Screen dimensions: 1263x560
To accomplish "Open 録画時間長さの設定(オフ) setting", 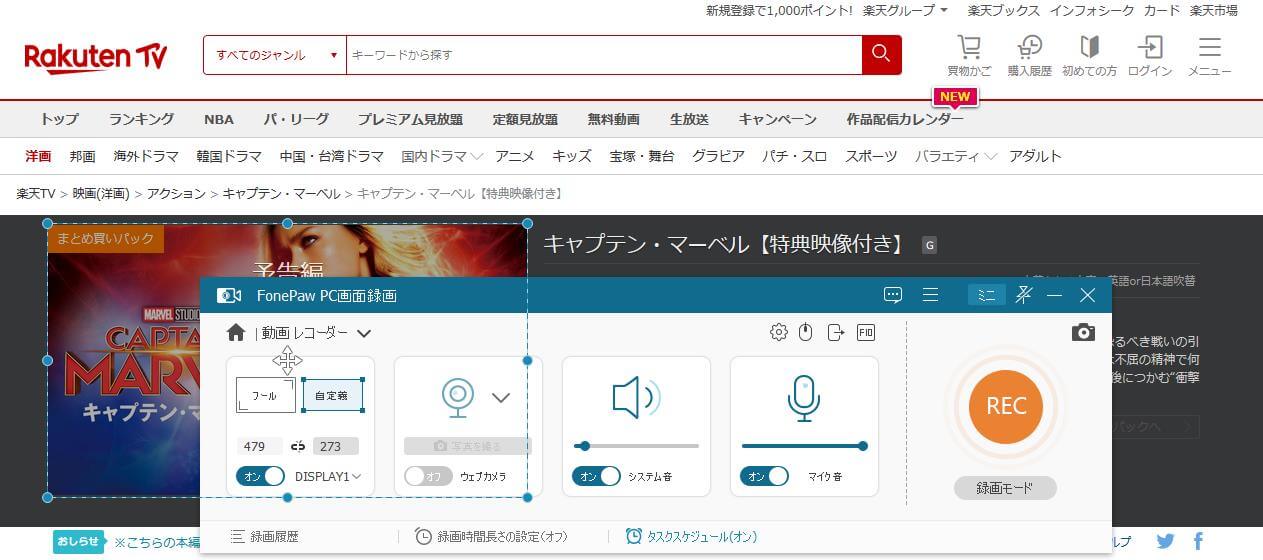I will [x=491, y=537].
